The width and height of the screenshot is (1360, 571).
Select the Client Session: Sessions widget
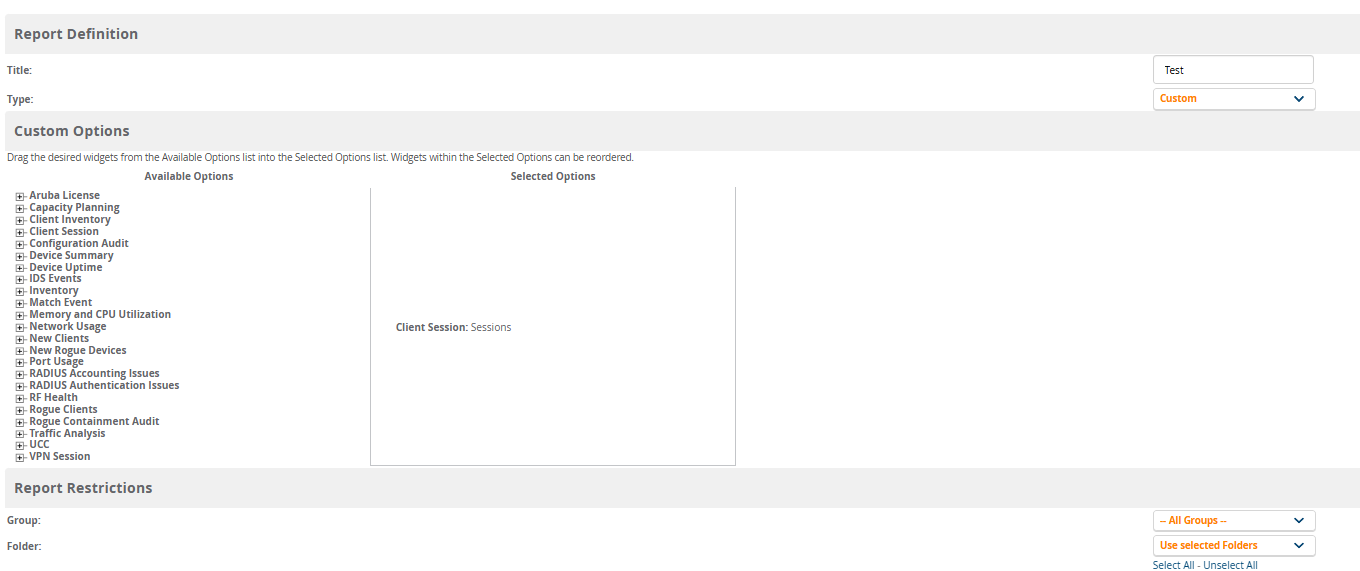click(x=454, y=327)
